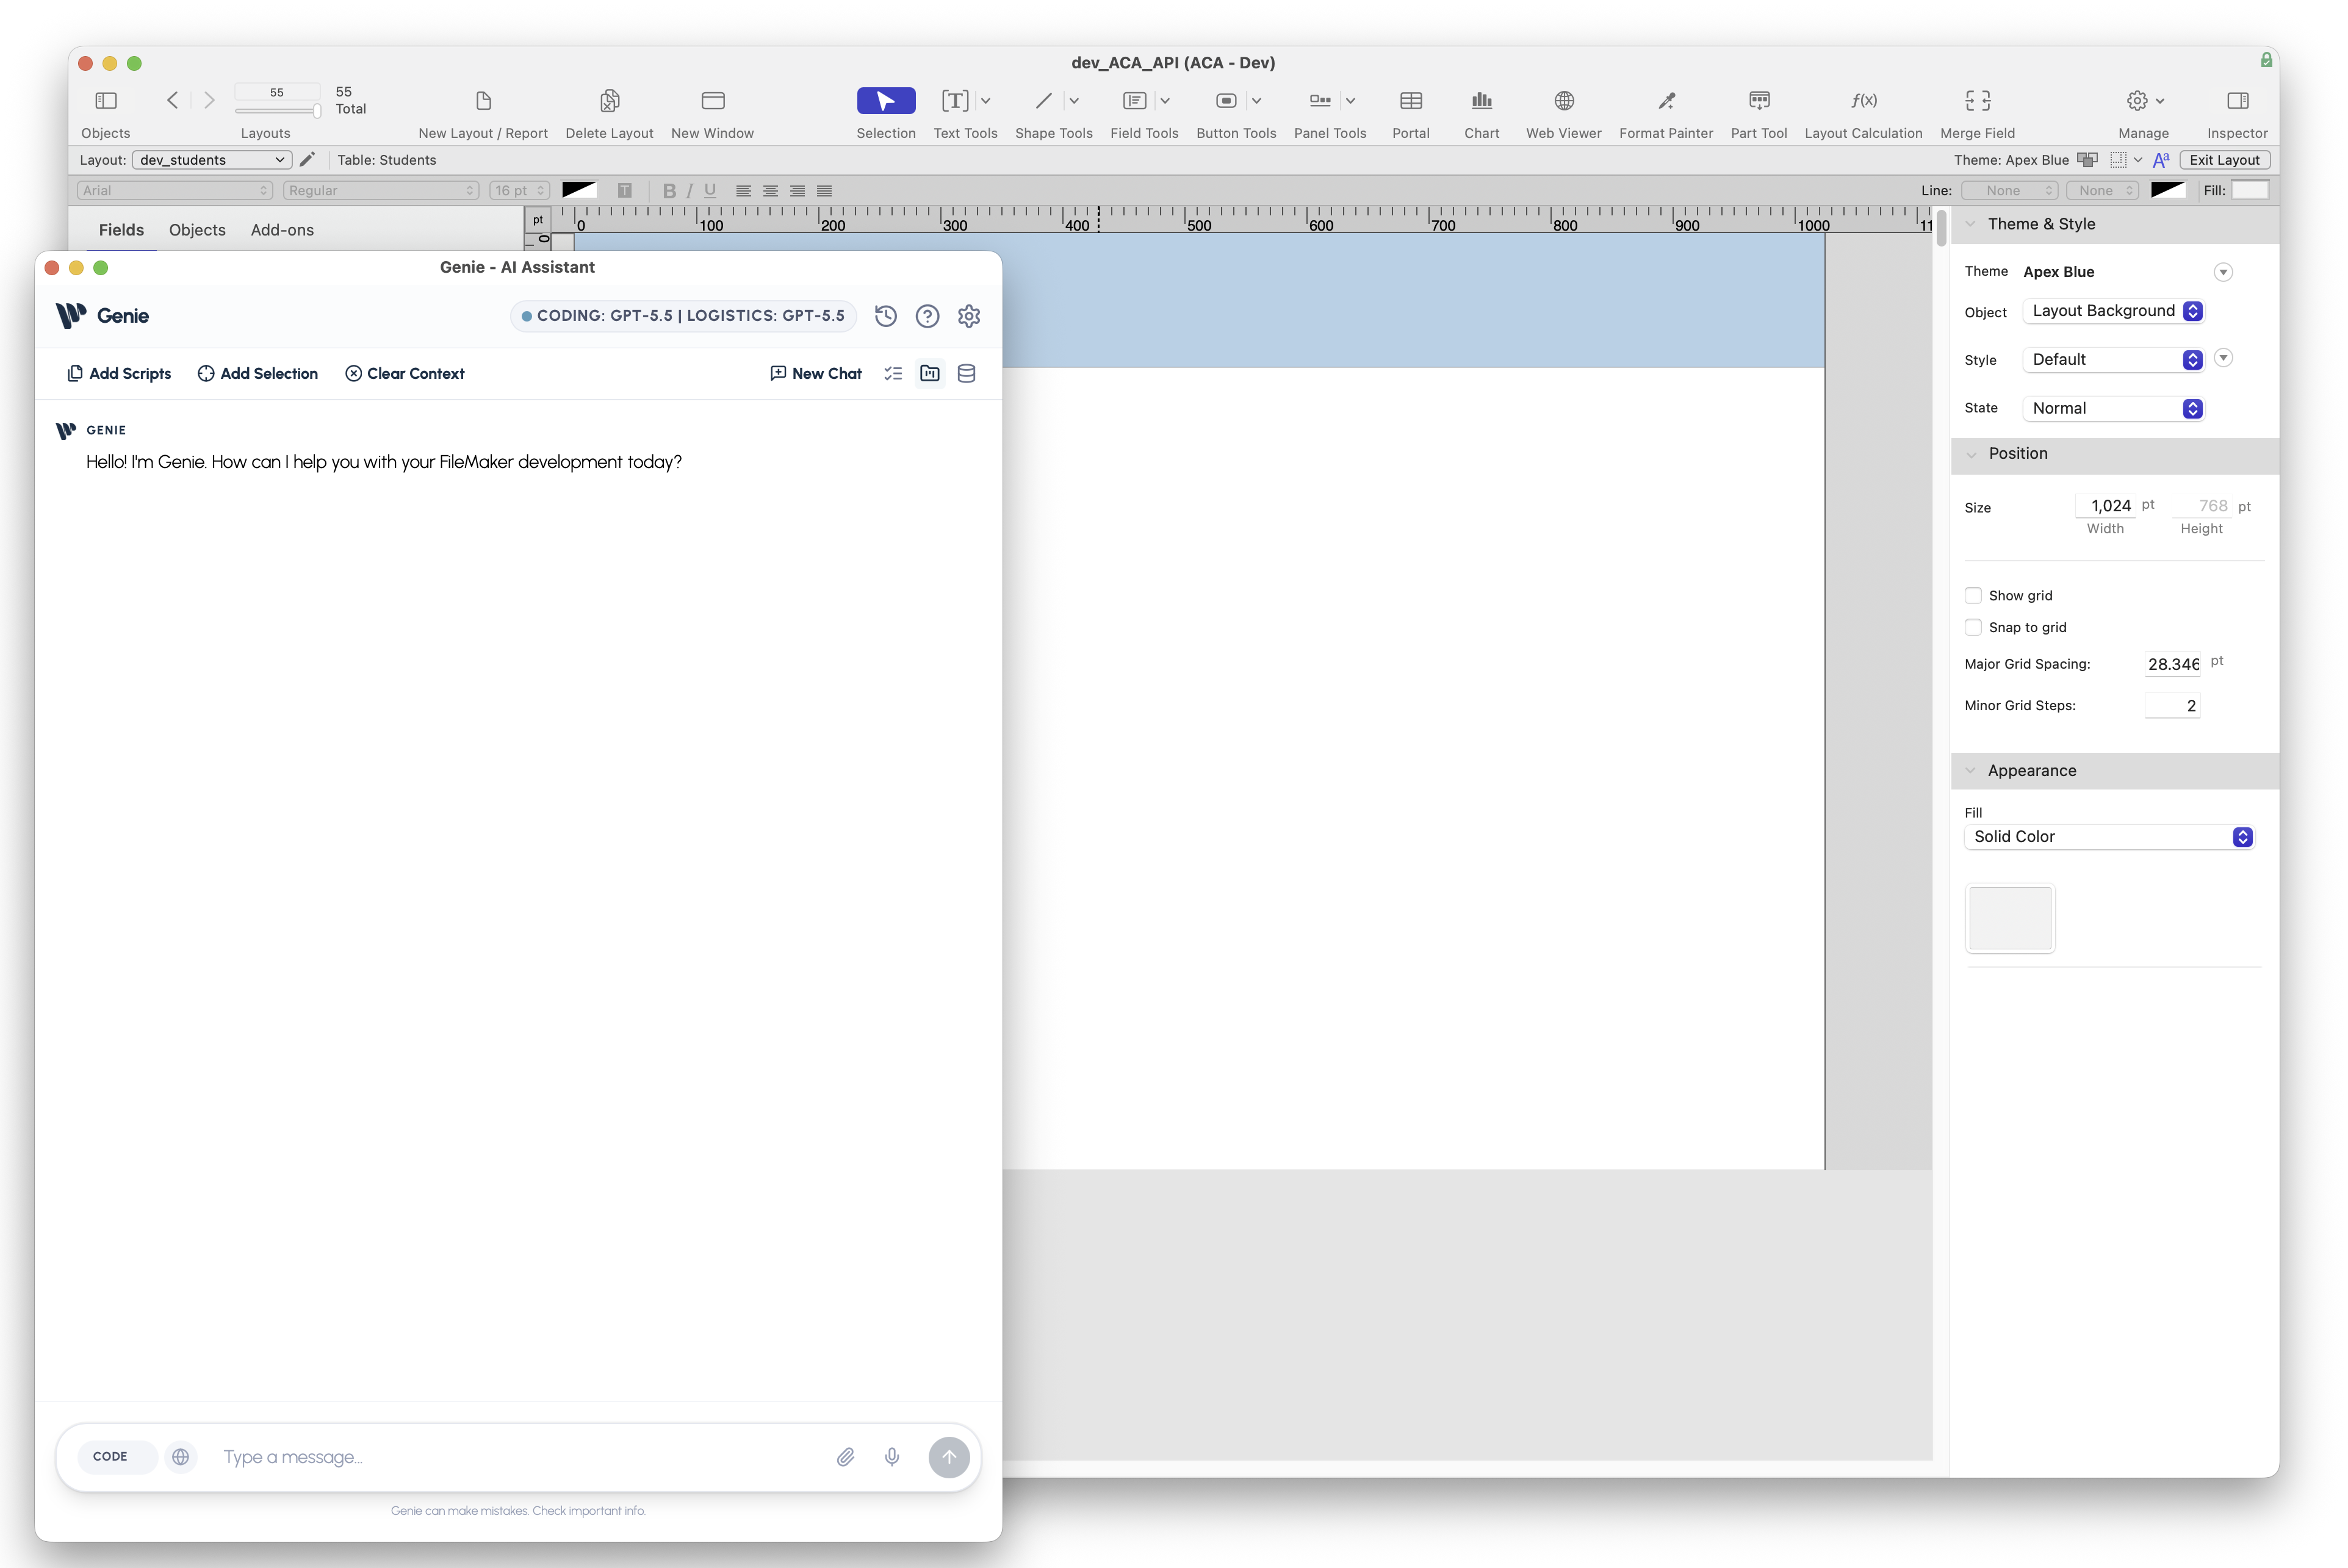Set text alignment to left
The image size is (2348, 1568).
click(x=743, y=190)
